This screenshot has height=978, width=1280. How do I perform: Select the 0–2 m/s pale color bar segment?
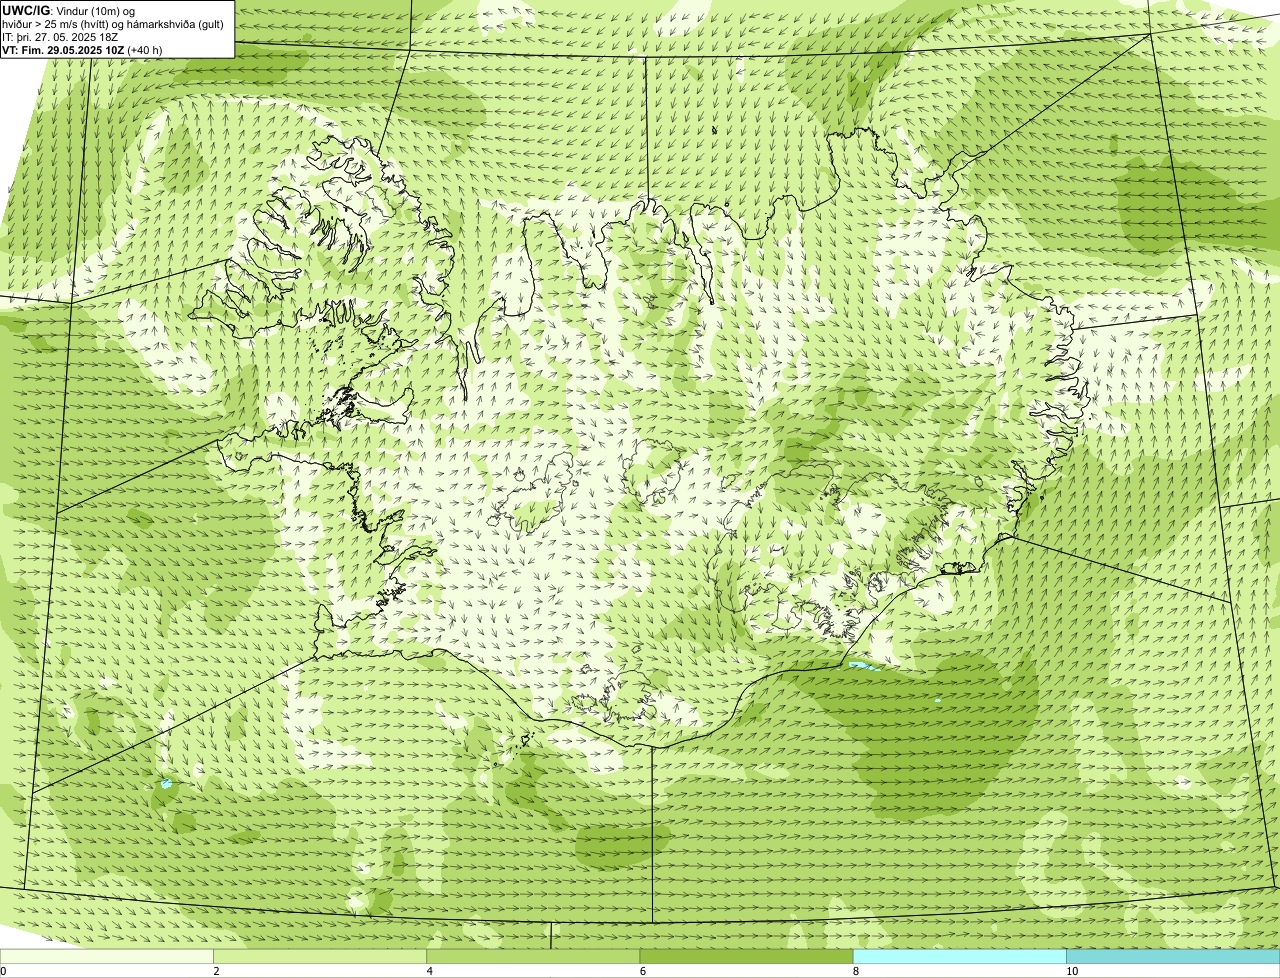(x=106, y=957)
